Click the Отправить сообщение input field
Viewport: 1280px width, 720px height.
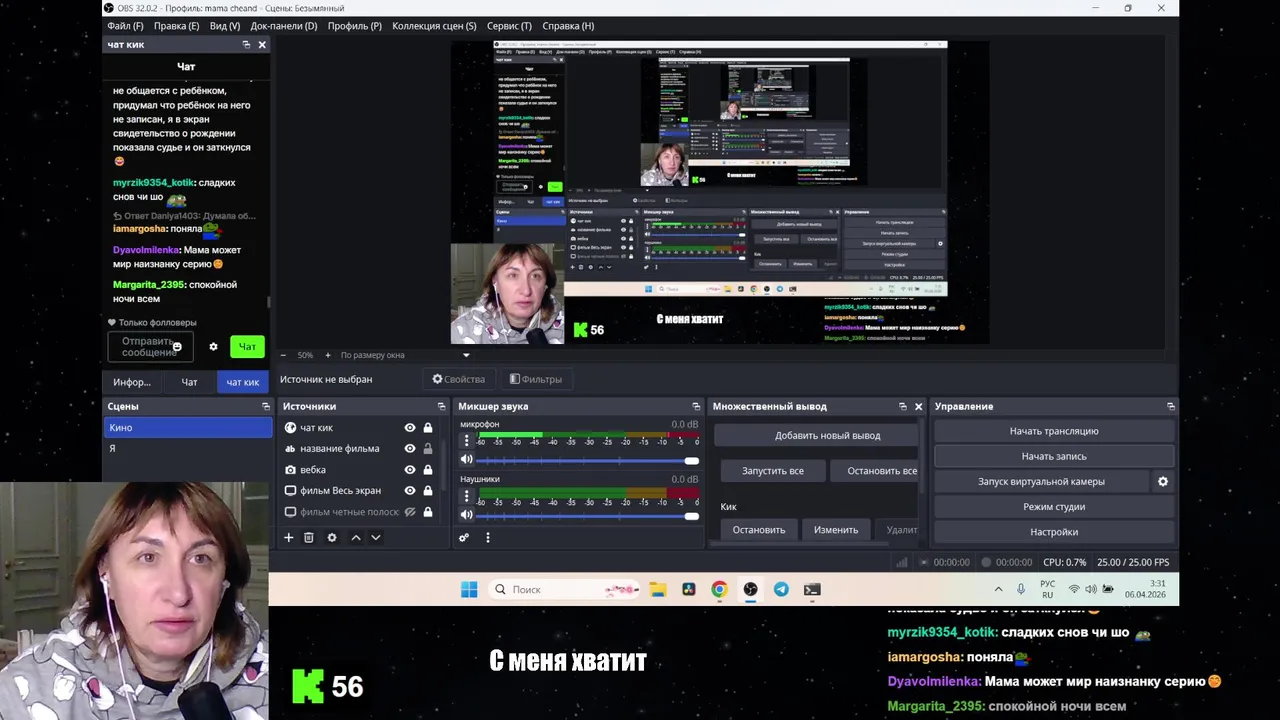[150, 347]
